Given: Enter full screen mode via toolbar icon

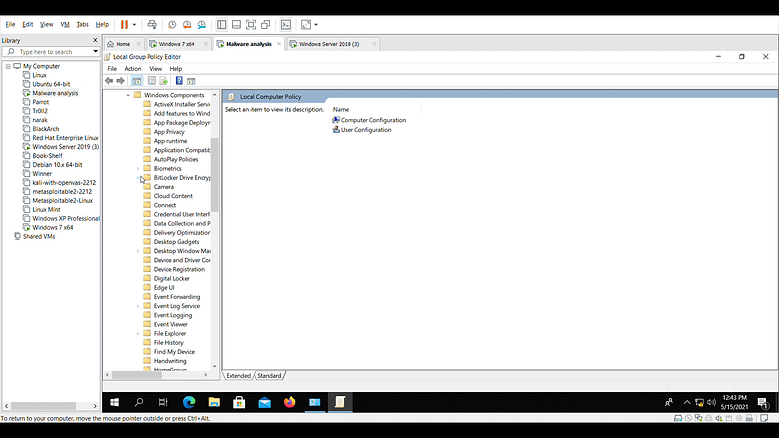Looking at the screenshot, I should click(251, 24).
